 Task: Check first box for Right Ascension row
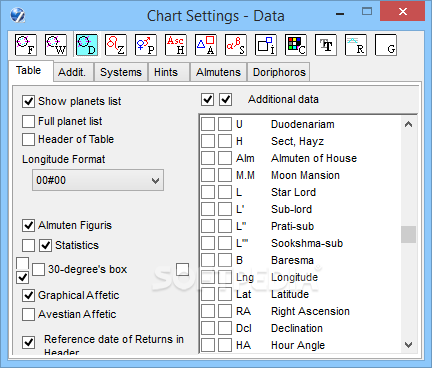[x=208, y=311]
